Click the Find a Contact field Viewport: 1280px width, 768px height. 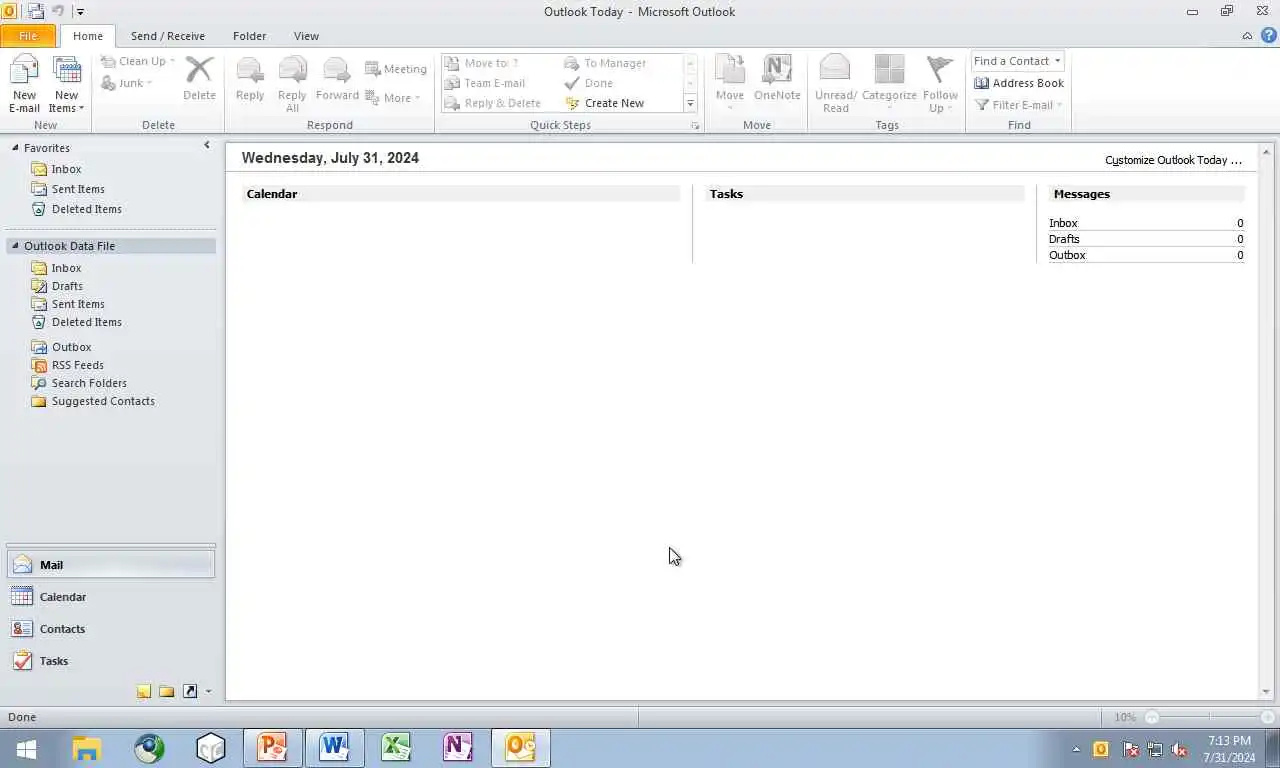[x=1017, y=61]
